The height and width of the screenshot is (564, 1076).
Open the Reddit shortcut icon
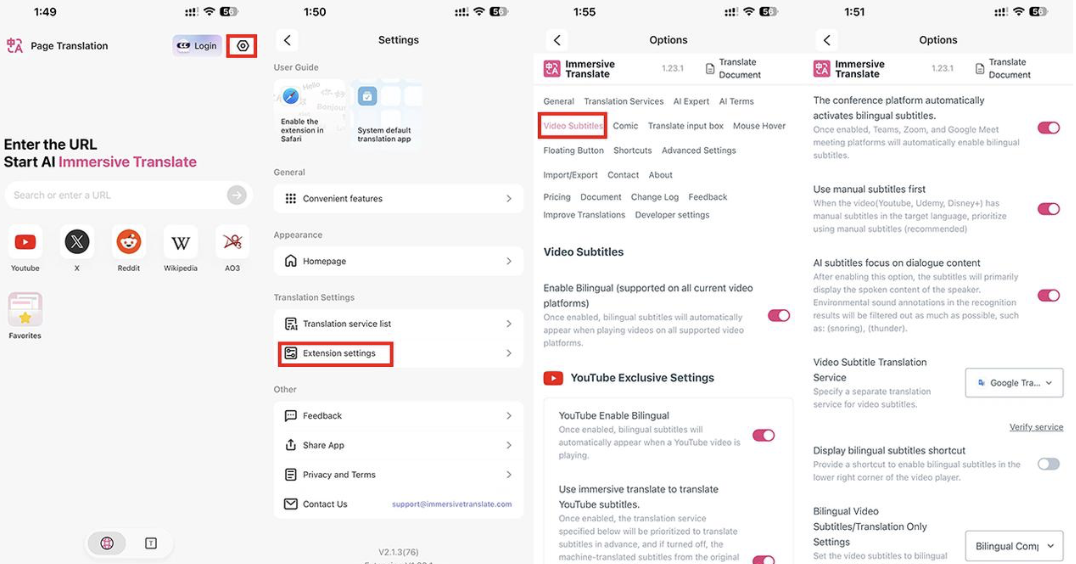(128, 242)
